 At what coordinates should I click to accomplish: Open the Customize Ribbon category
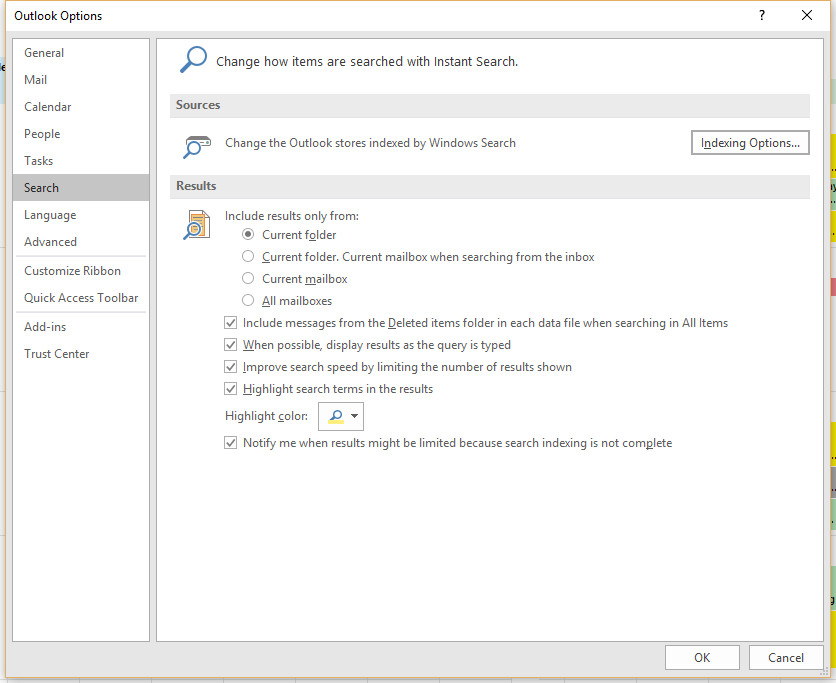[x=81, y=271]
